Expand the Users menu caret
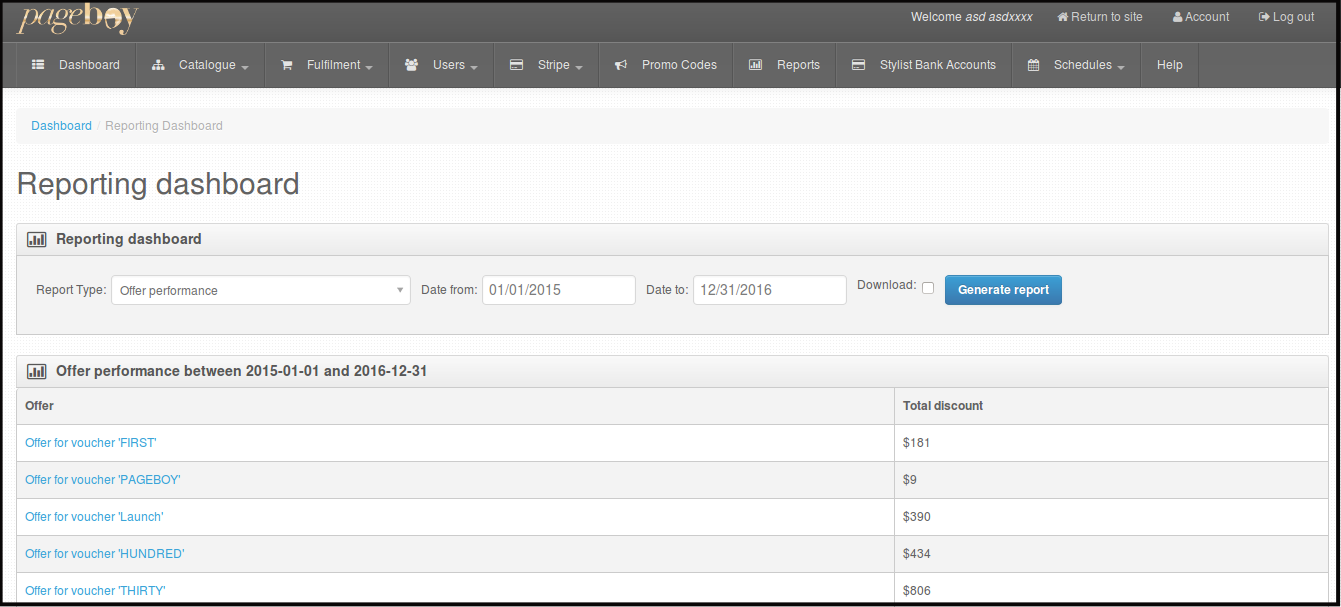The width and height of the screenshot is (1341, 607). (x=473, y=67)
